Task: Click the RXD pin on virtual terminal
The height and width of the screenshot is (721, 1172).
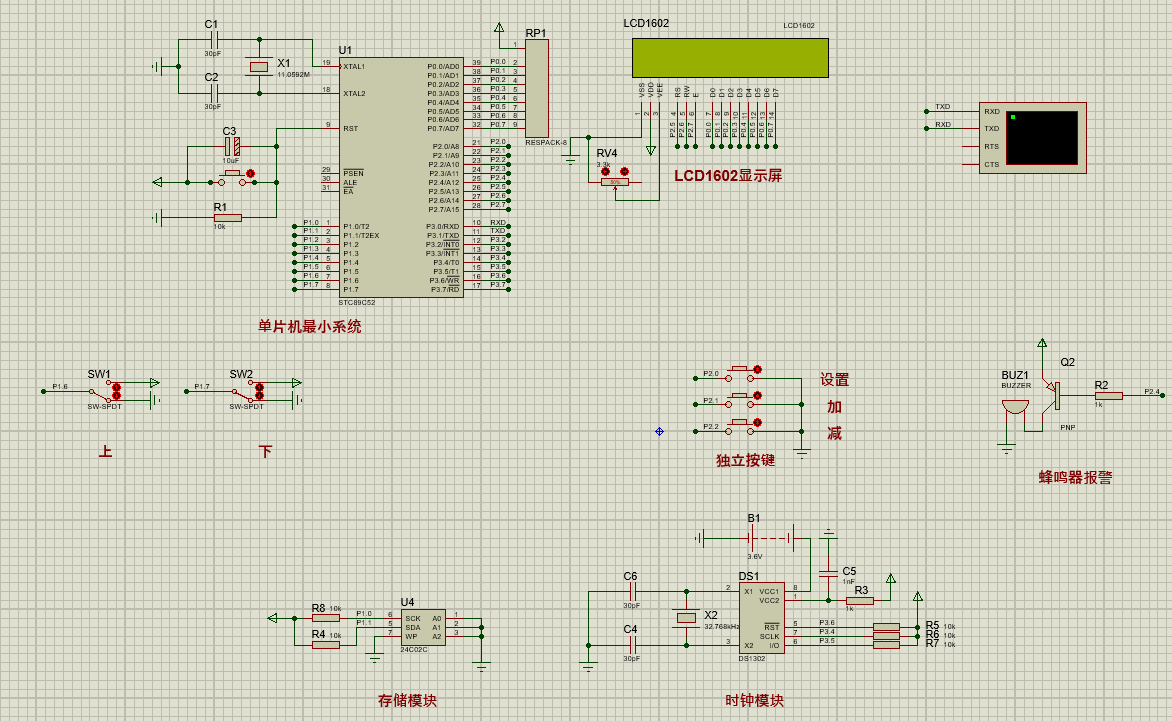Action: click(992, 111)
